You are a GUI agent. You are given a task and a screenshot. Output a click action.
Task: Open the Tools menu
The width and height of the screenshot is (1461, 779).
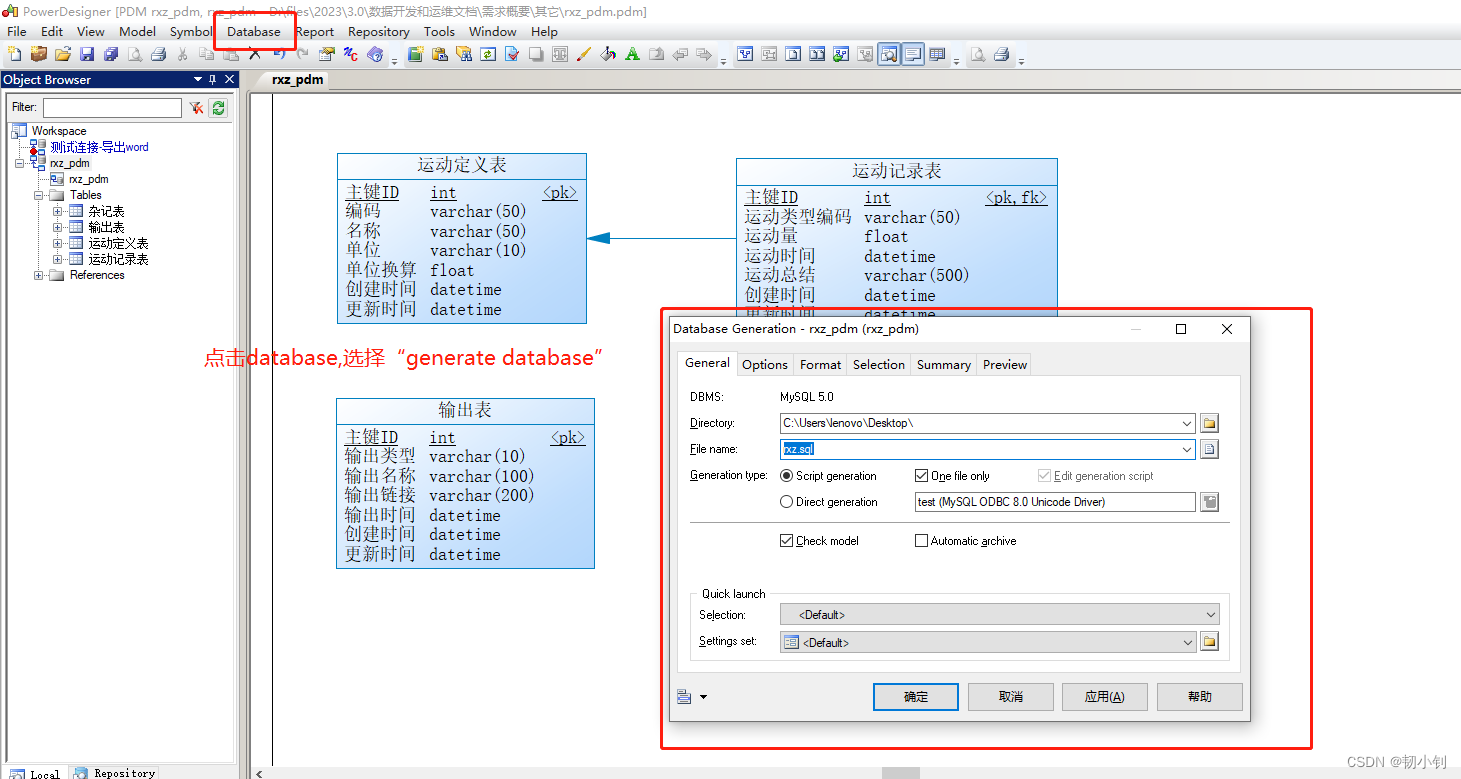(x=439, y=31)
